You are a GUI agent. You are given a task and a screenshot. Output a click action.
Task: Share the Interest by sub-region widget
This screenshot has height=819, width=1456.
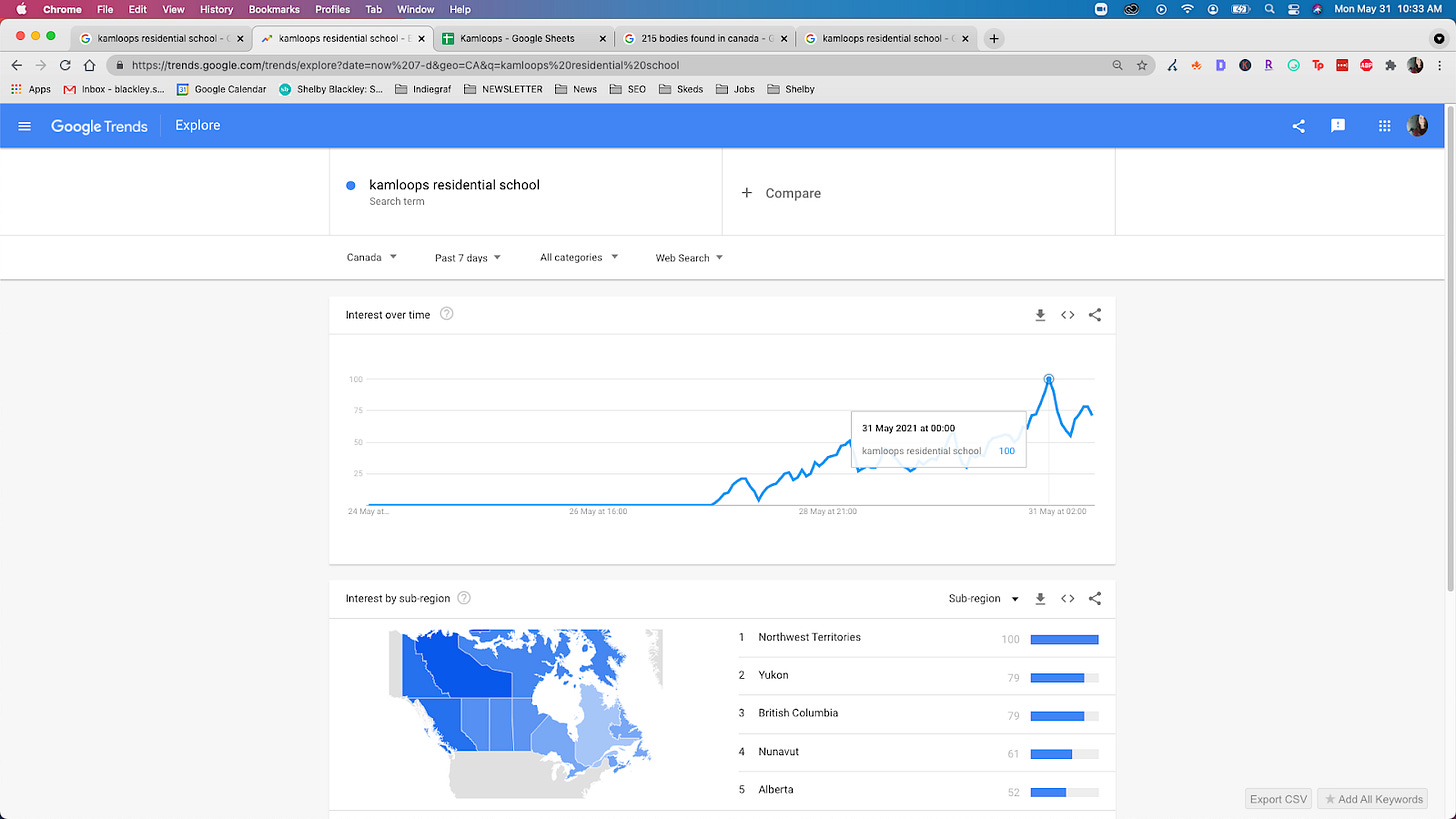pos(1095,599)
